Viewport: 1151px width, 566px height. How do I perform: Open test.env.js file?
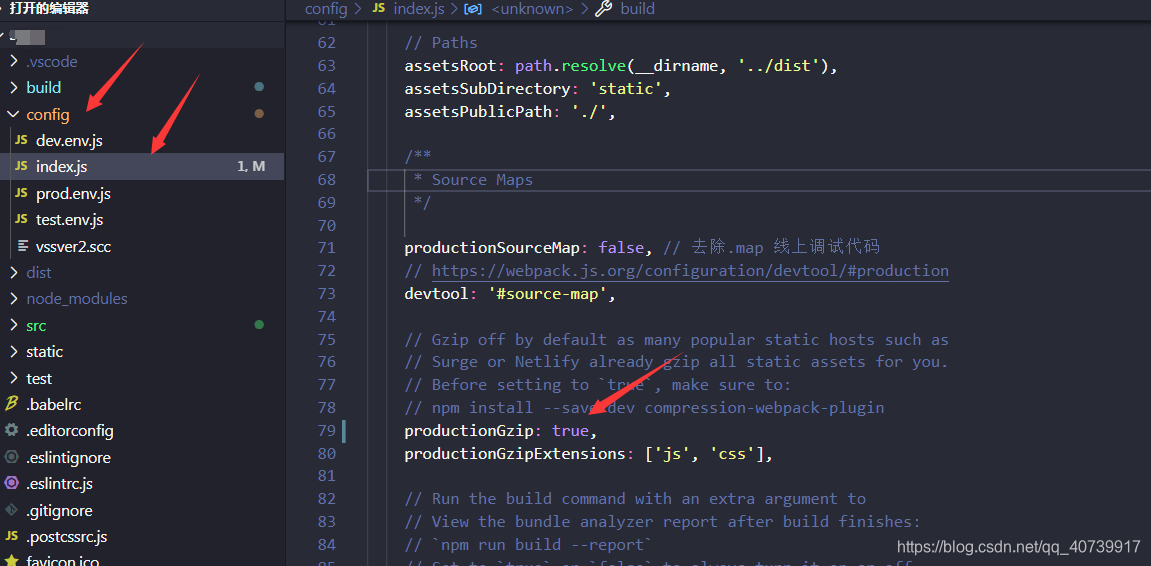tap(70, 219)
